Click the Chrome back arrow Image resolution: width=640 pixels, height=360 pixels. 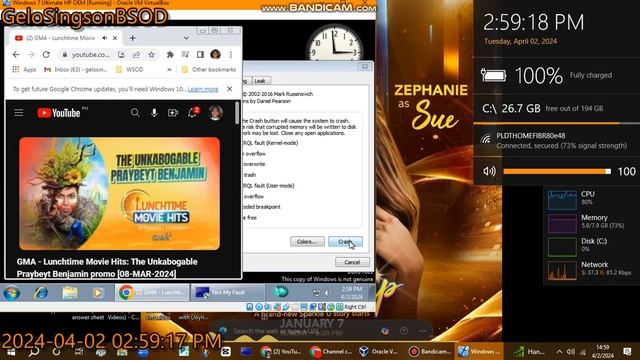[16, 54]
